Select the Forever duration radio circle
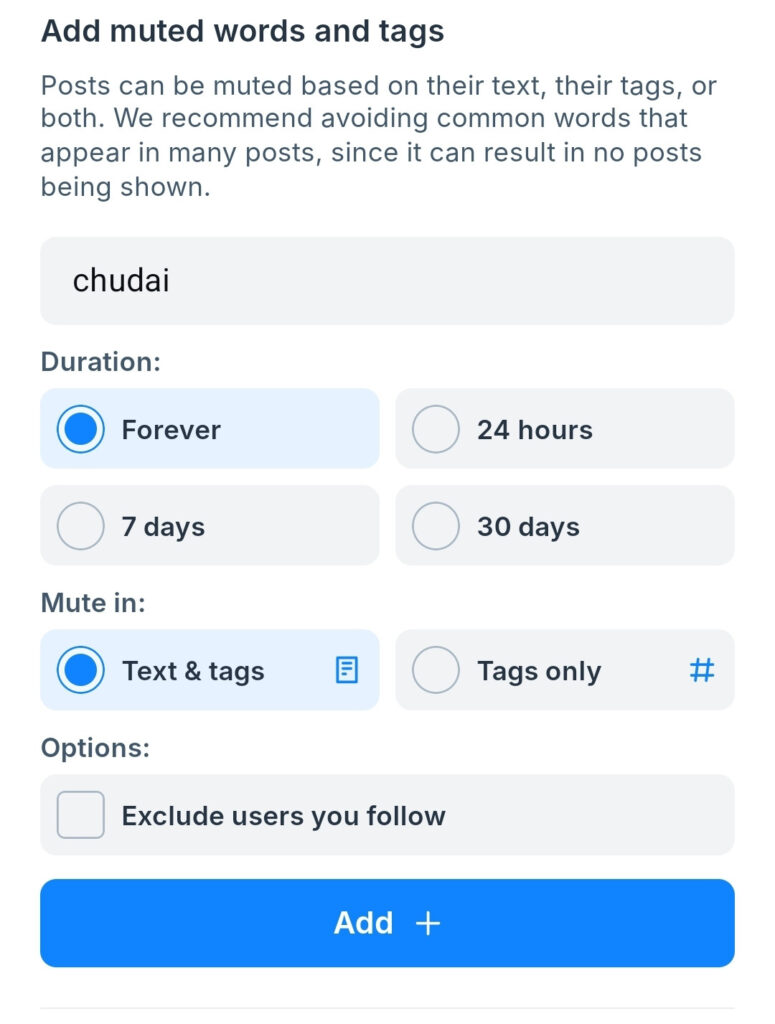 point(81,429)
